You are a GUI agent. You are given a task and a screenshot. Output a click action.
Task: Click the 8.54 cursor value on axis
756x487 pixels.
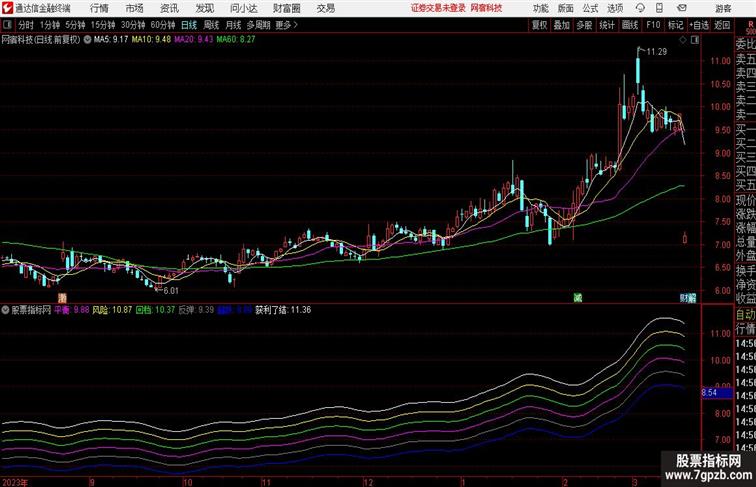(716, 393)
